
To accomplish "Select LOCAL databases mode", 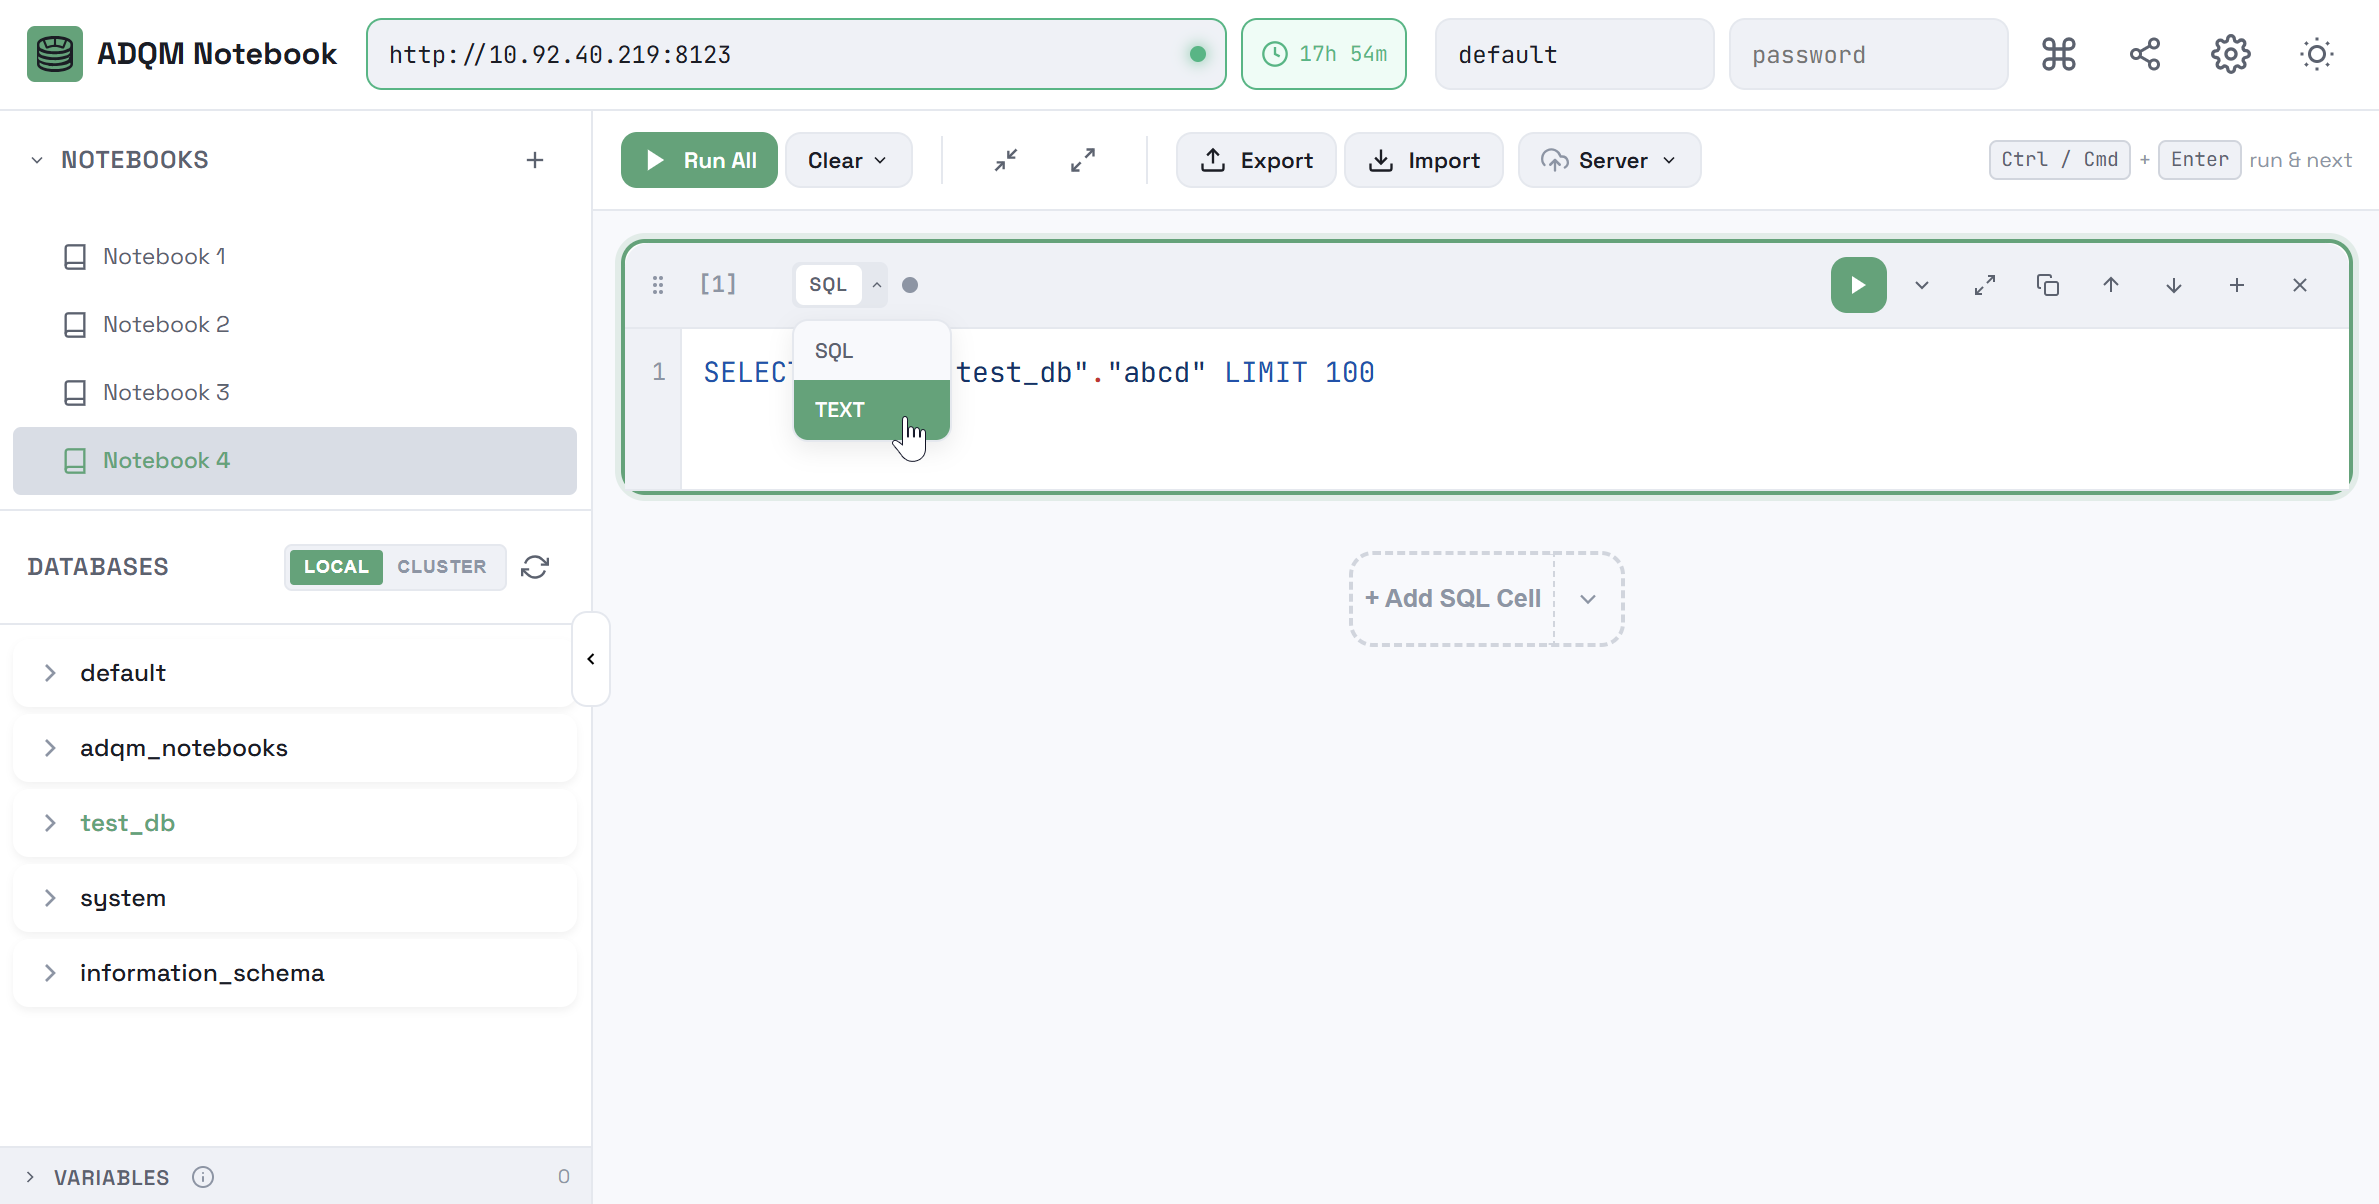I will click(336, 567).
